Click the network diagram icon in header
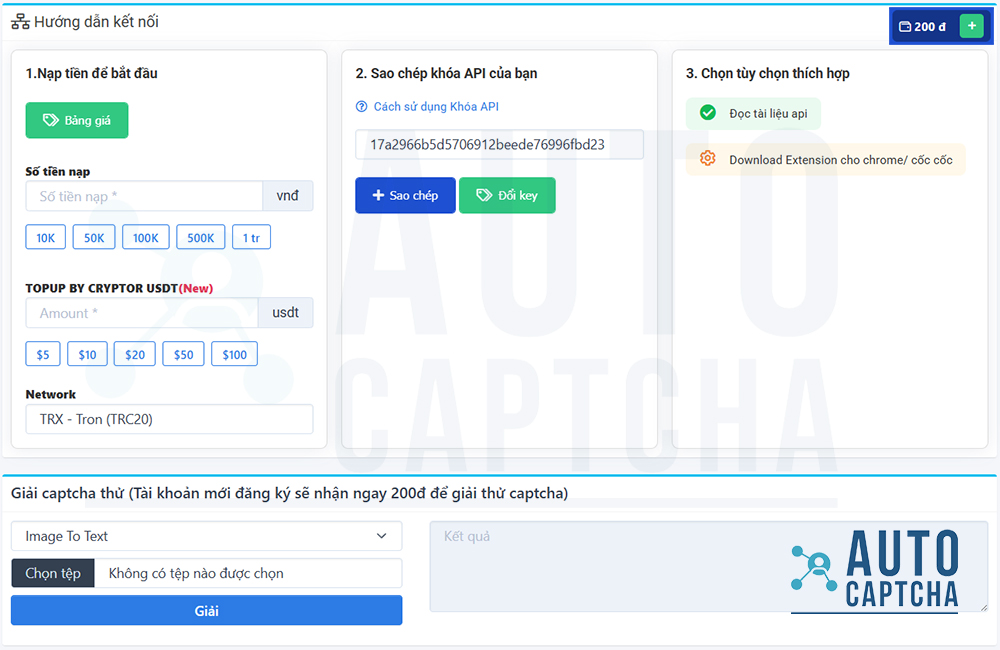Viewport: 1000px width, 650px height. [20, 22]
